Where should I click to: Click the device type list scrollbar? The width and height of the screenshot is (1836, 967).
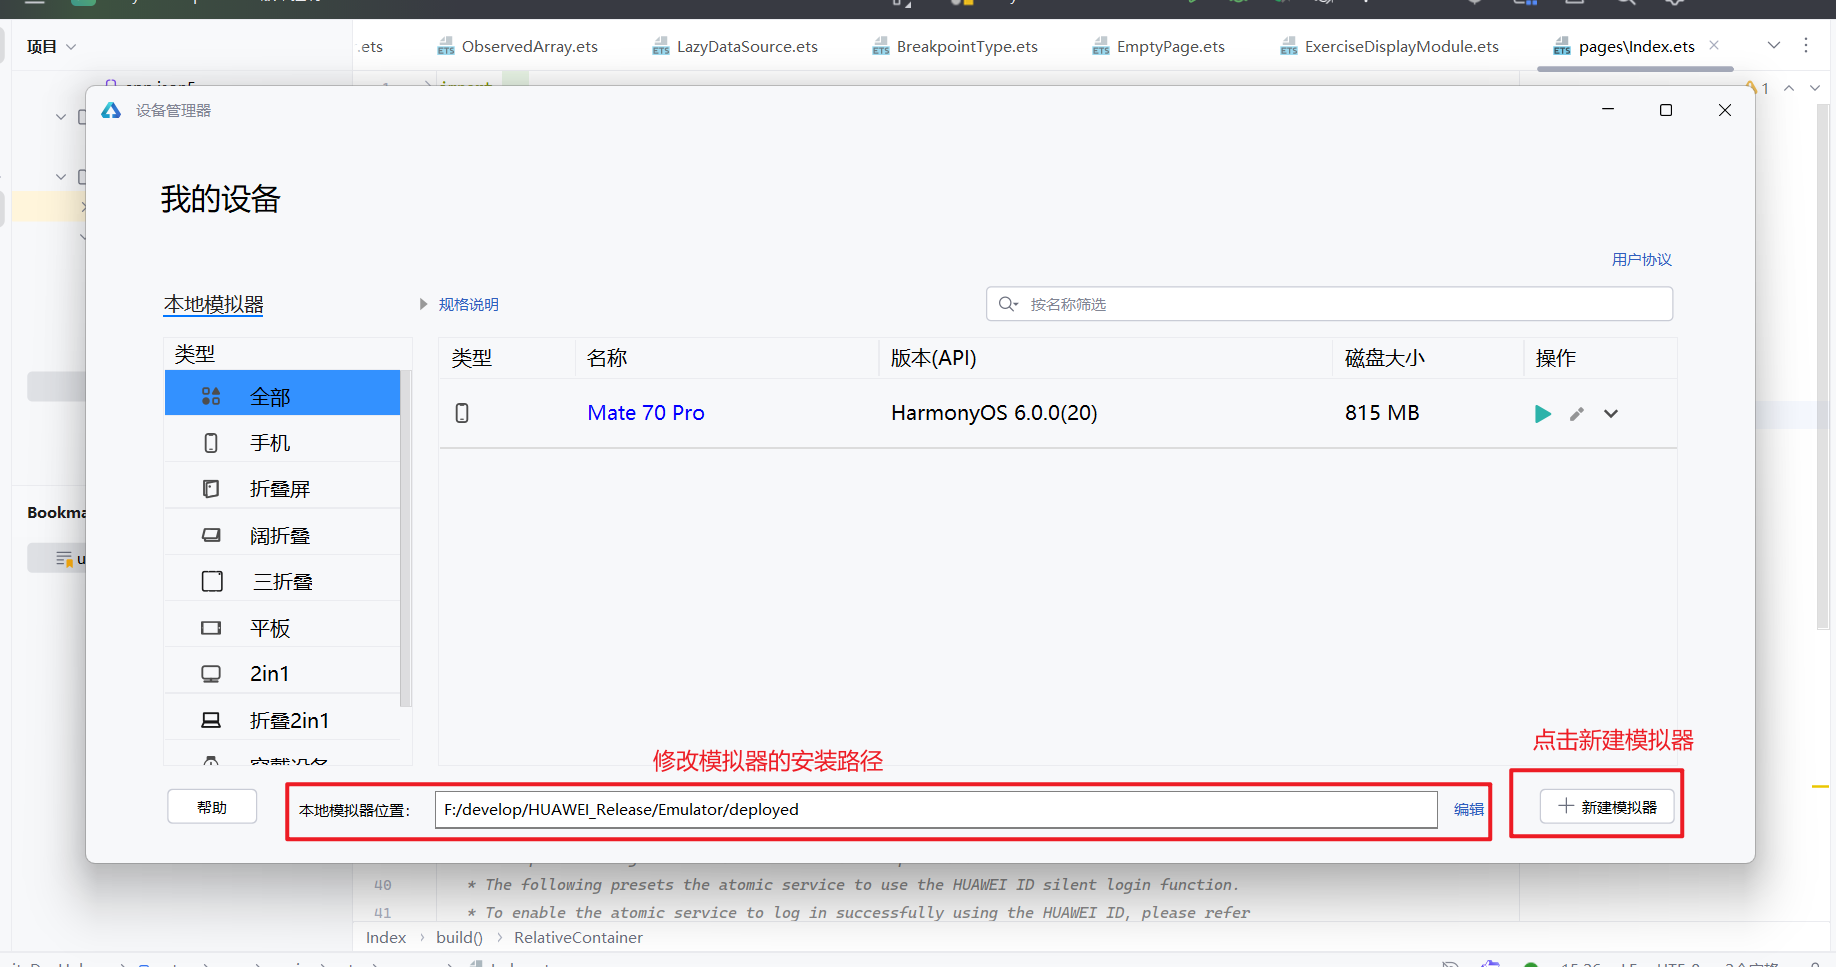[x=405, y=538]
